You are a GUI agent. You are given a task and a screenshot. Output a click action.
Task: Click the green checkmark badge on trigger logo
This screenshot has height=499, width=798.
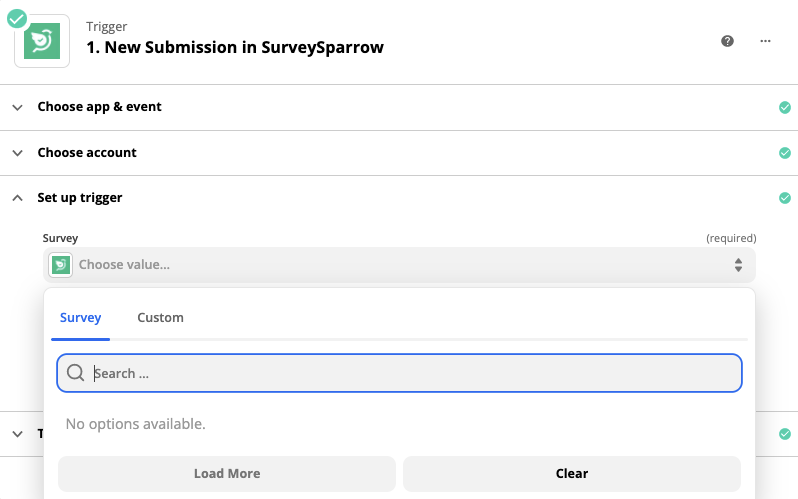[17, 19]
